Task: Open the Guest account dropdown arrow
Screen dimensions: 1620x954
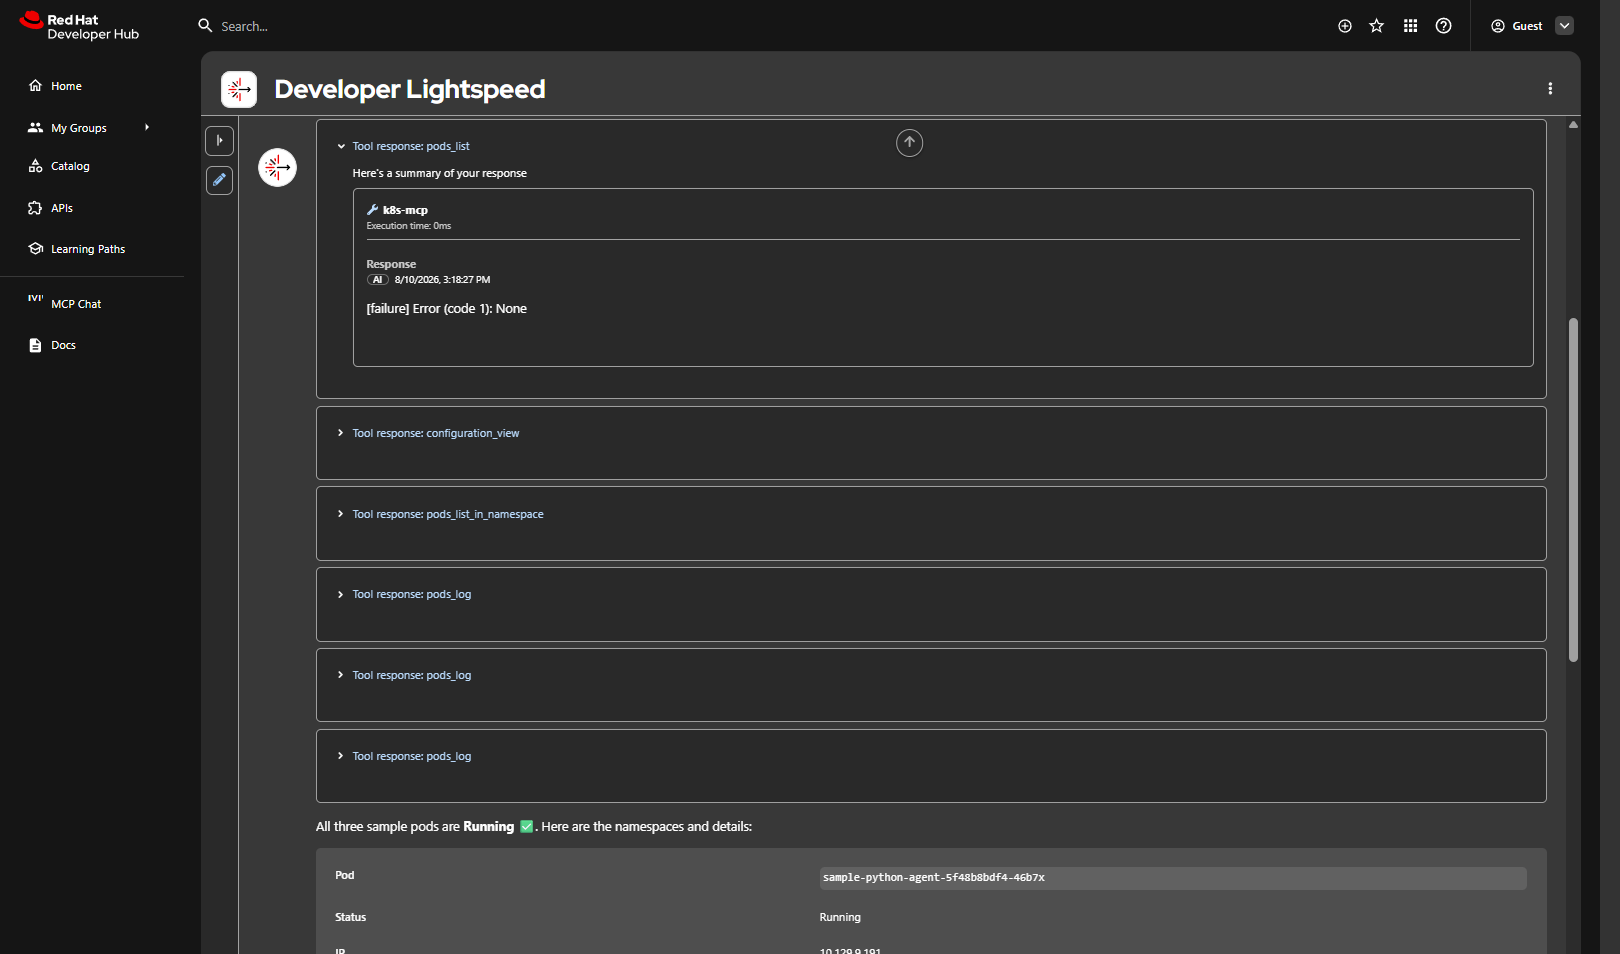Action: (x=1565, y=26)
